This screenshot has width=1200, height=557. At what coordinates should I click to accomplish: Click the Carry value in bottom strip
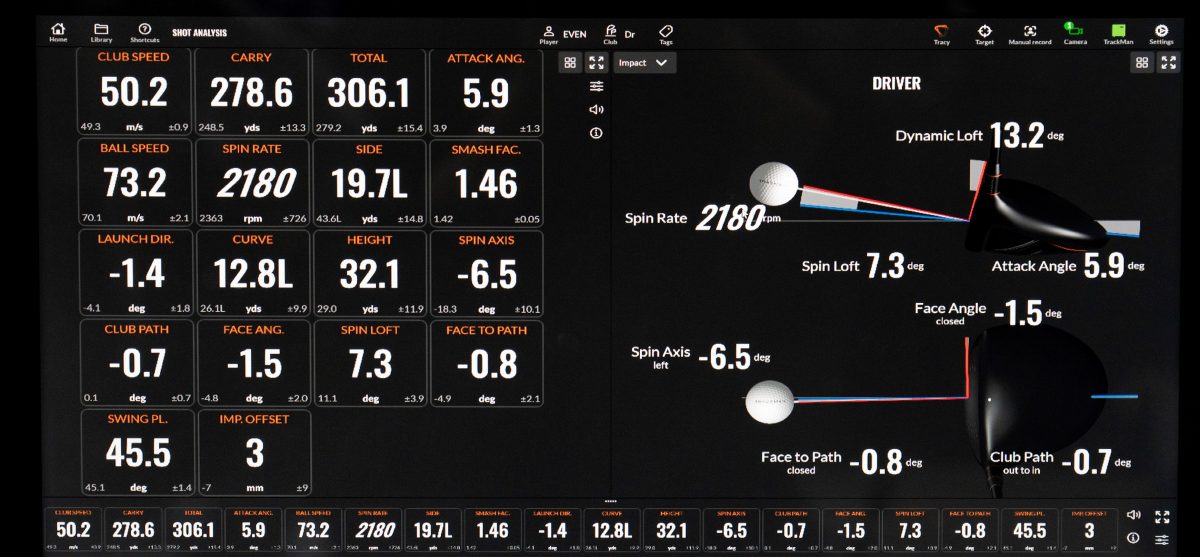click(133, 529)
